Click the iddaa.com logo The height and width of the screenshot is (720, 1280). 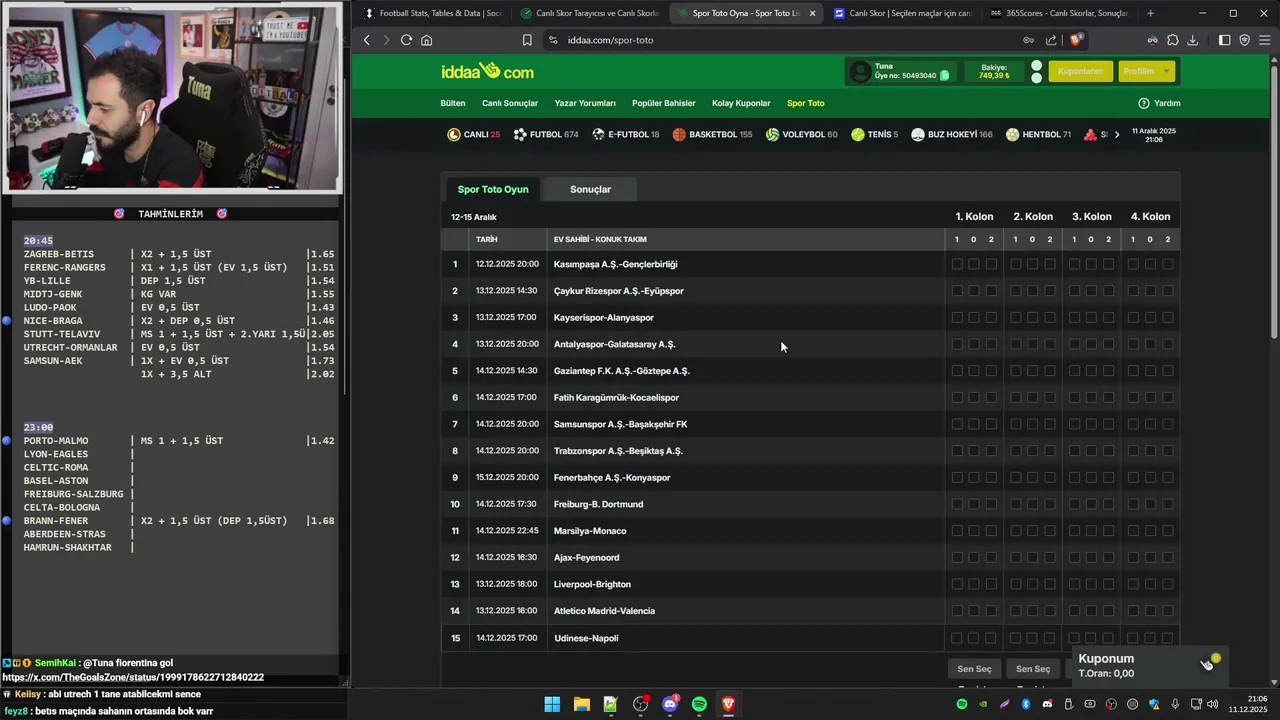[487, 71]
